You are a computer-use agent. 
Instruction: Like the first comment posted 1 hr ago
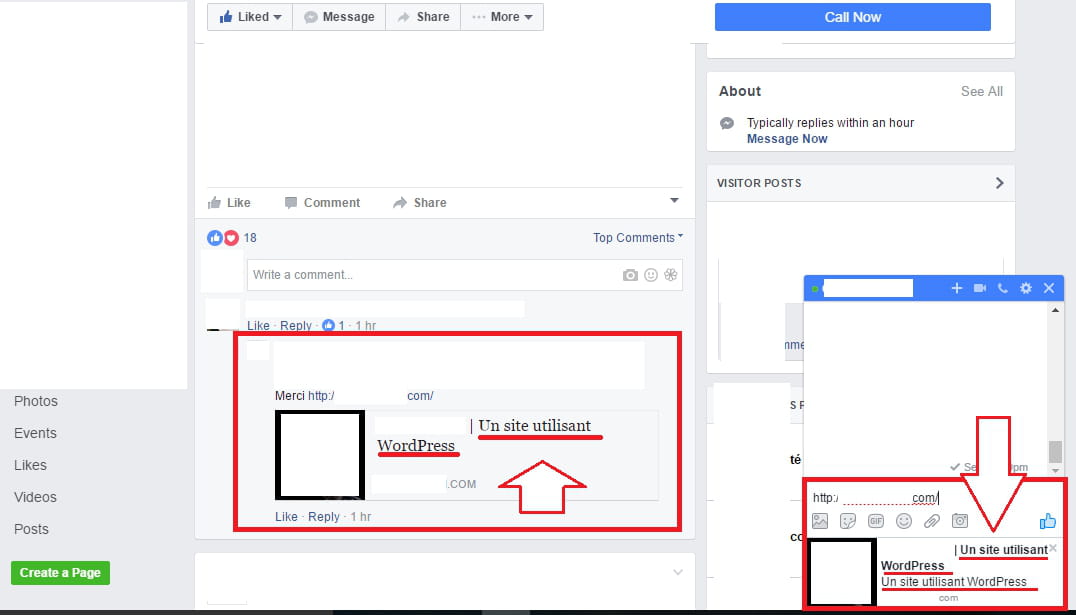tap(258, 325)
